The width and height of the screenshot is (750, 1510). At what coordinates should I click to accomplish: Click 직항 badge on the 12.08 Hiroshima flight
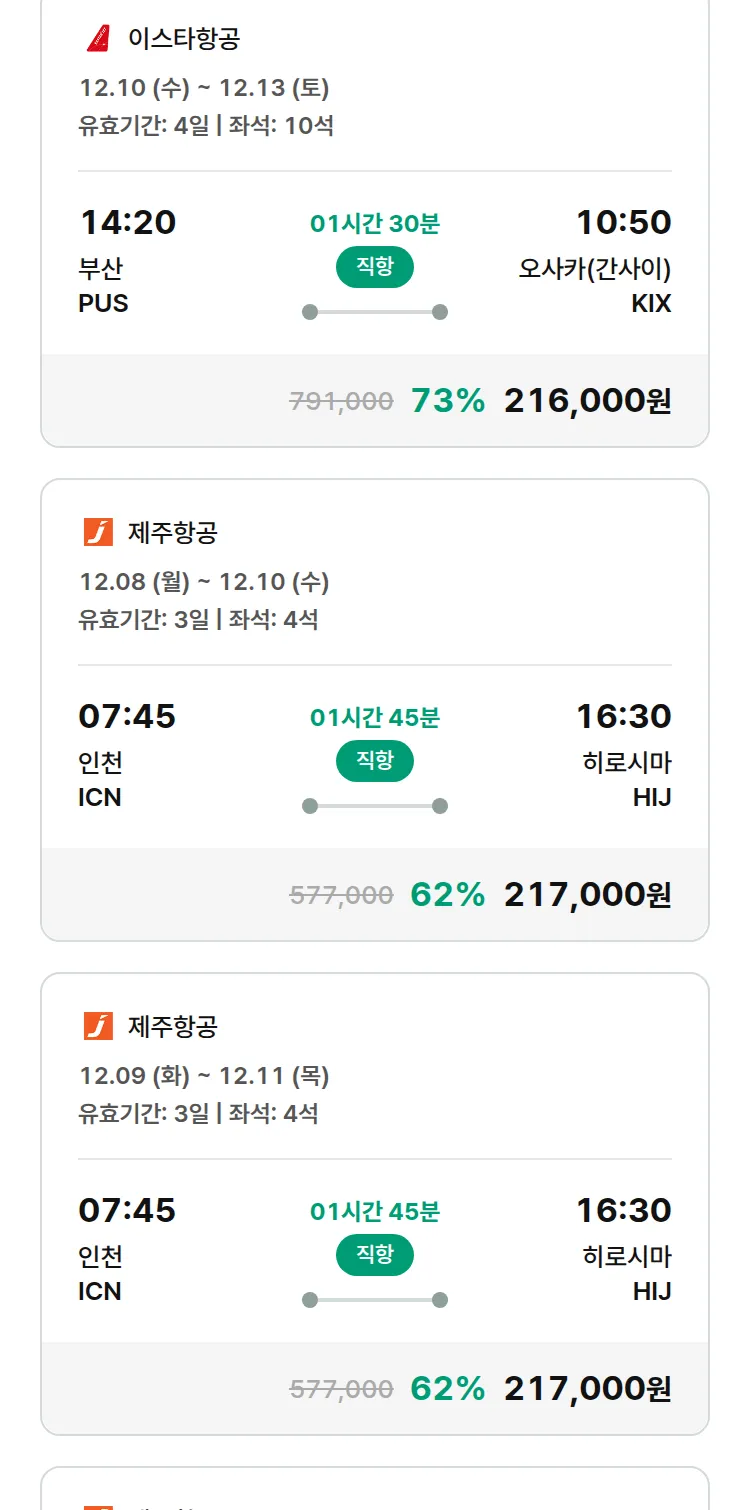[x=375, y=761]
